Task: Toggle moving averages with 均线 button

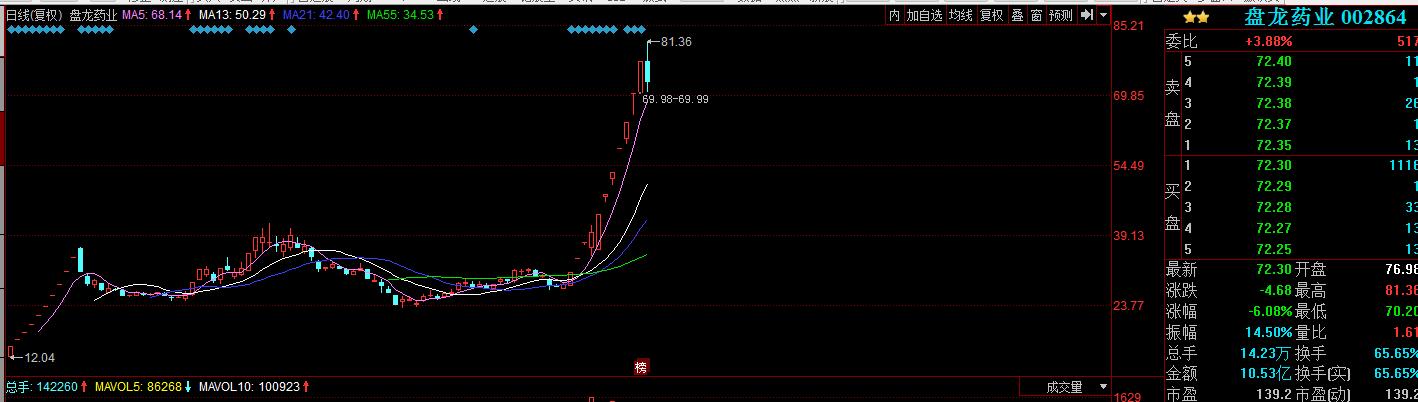Action: pos(960,15)
